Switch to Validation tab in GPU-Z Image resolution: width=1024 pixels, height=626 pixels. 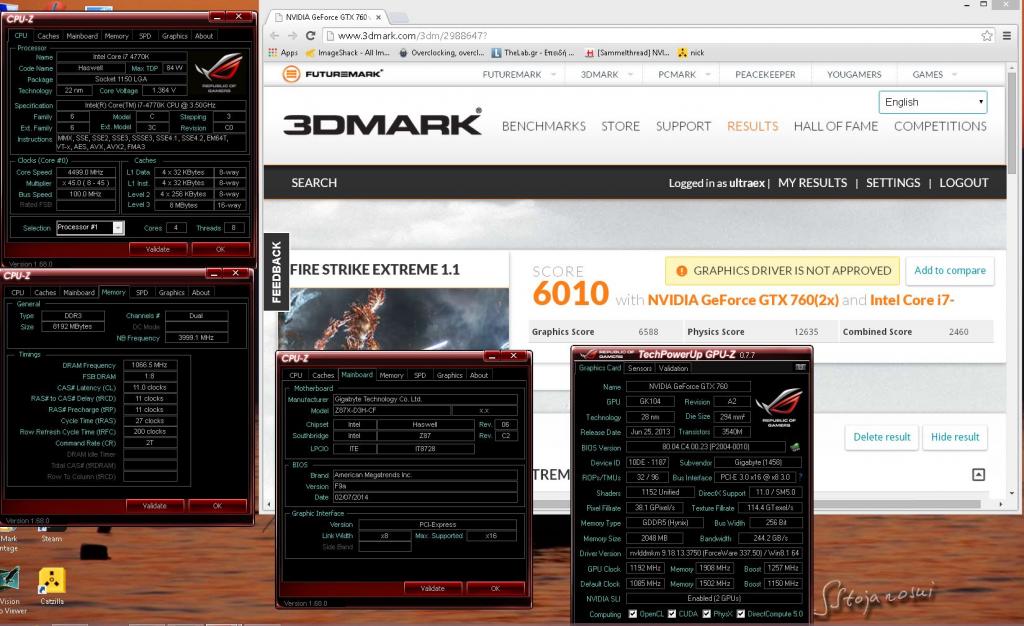point(673,368)
